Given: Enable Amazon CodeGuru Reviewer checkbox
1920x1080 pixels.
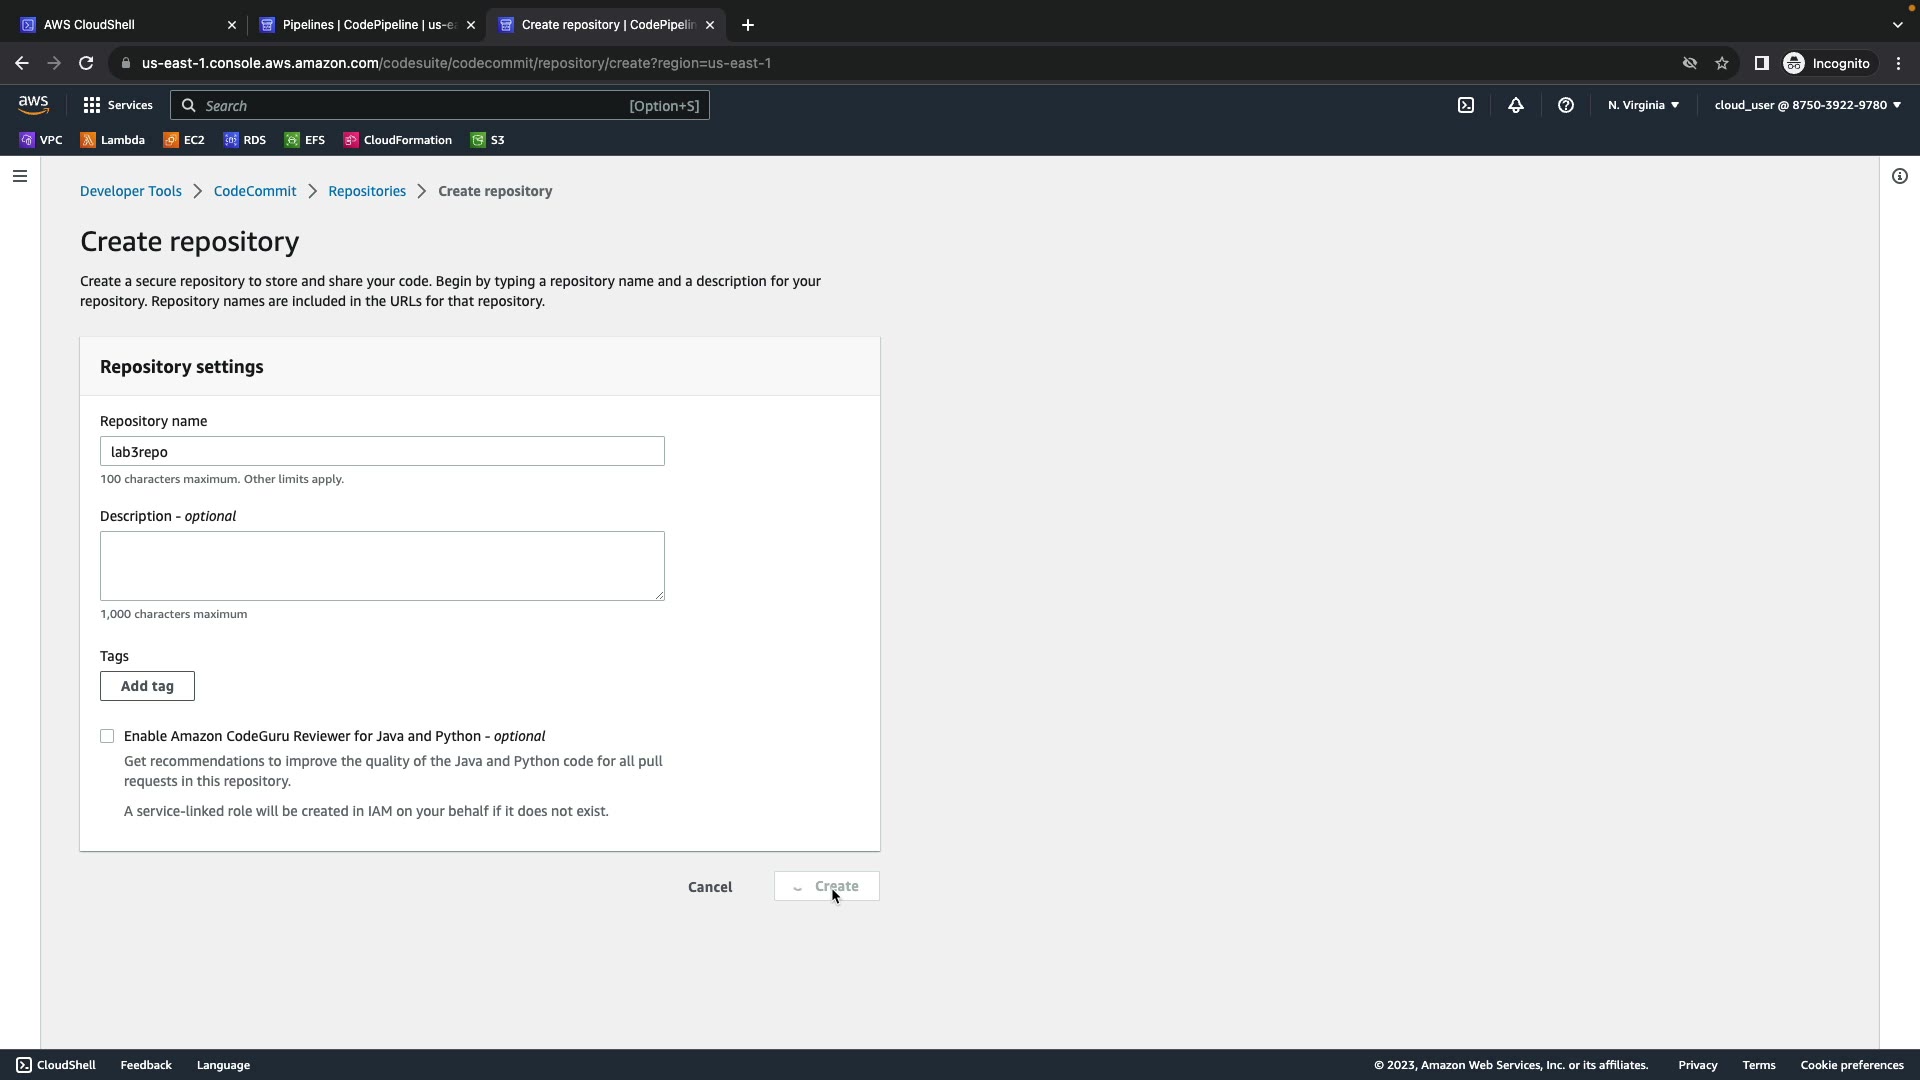Looking at the screenshot, I should coord(107,736).
